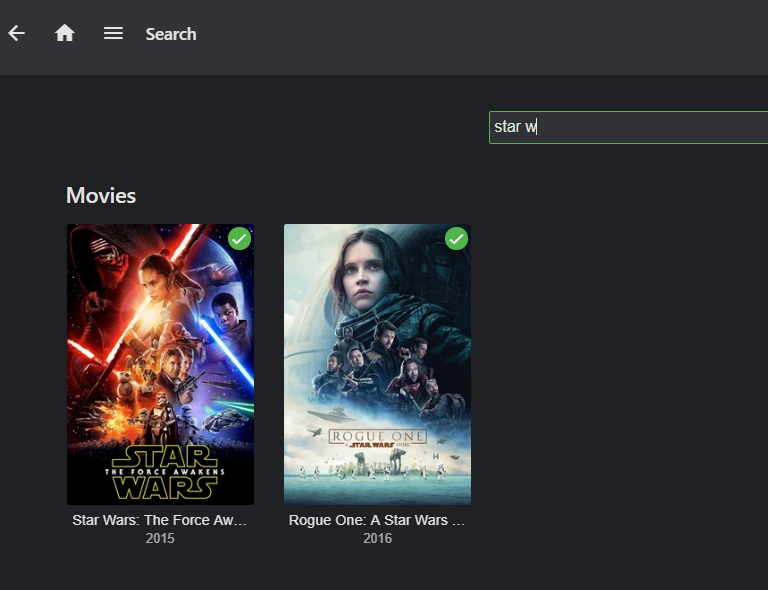Screen dimensions: 768x590
Task: Open the 'Rogue One: A Star Wars ...' title link
Action: tap(377, 520)
